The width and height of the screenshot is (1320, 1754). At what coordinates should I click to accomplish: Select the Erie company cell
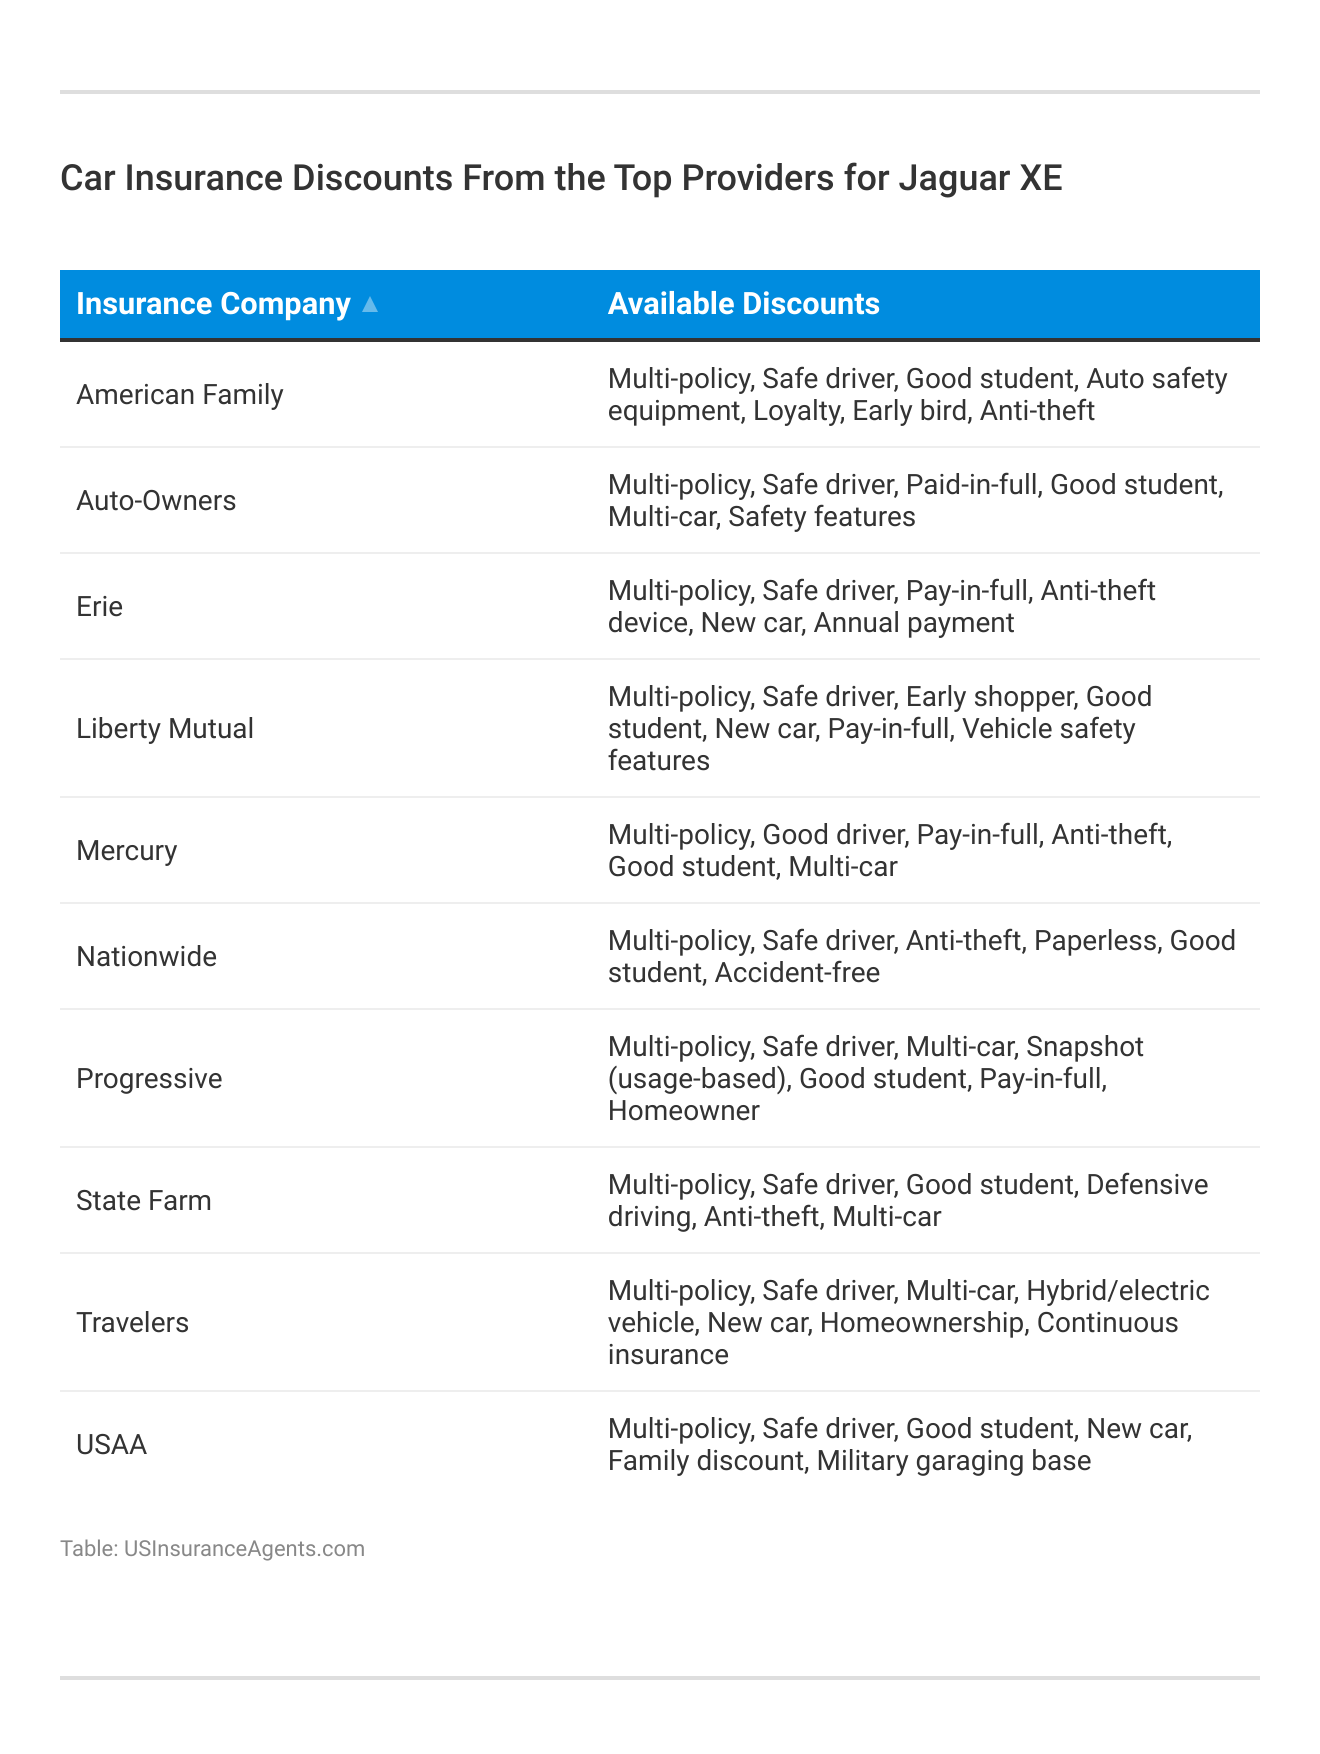tap(100, 607)
